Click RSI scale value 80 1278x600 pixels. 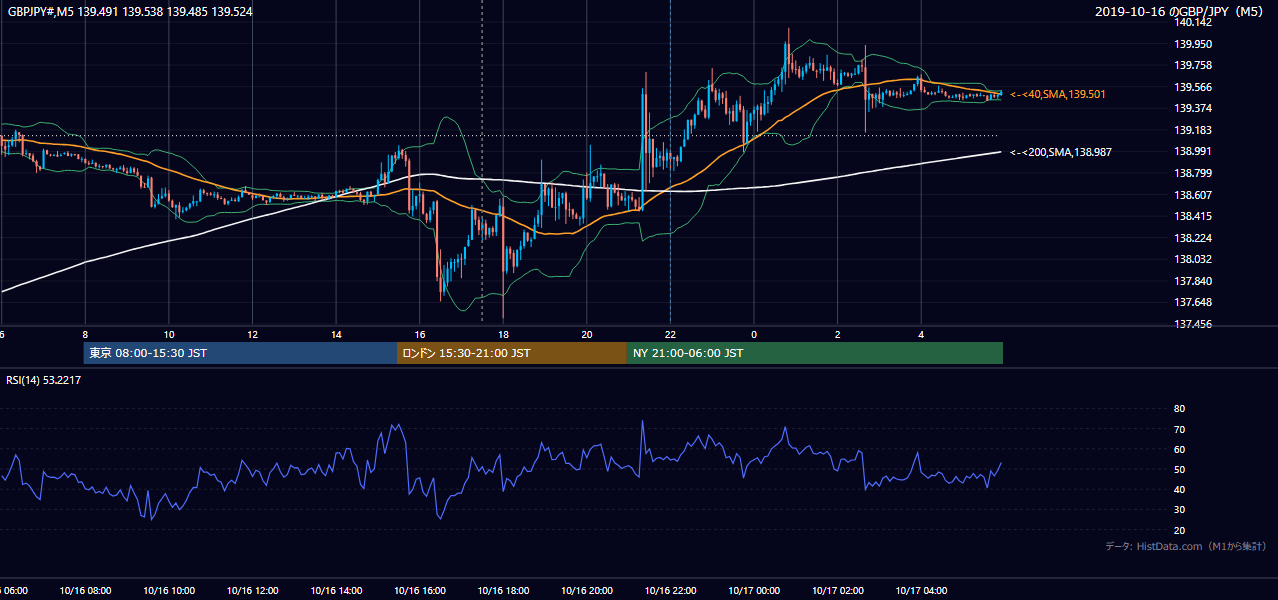[1179, 409]
